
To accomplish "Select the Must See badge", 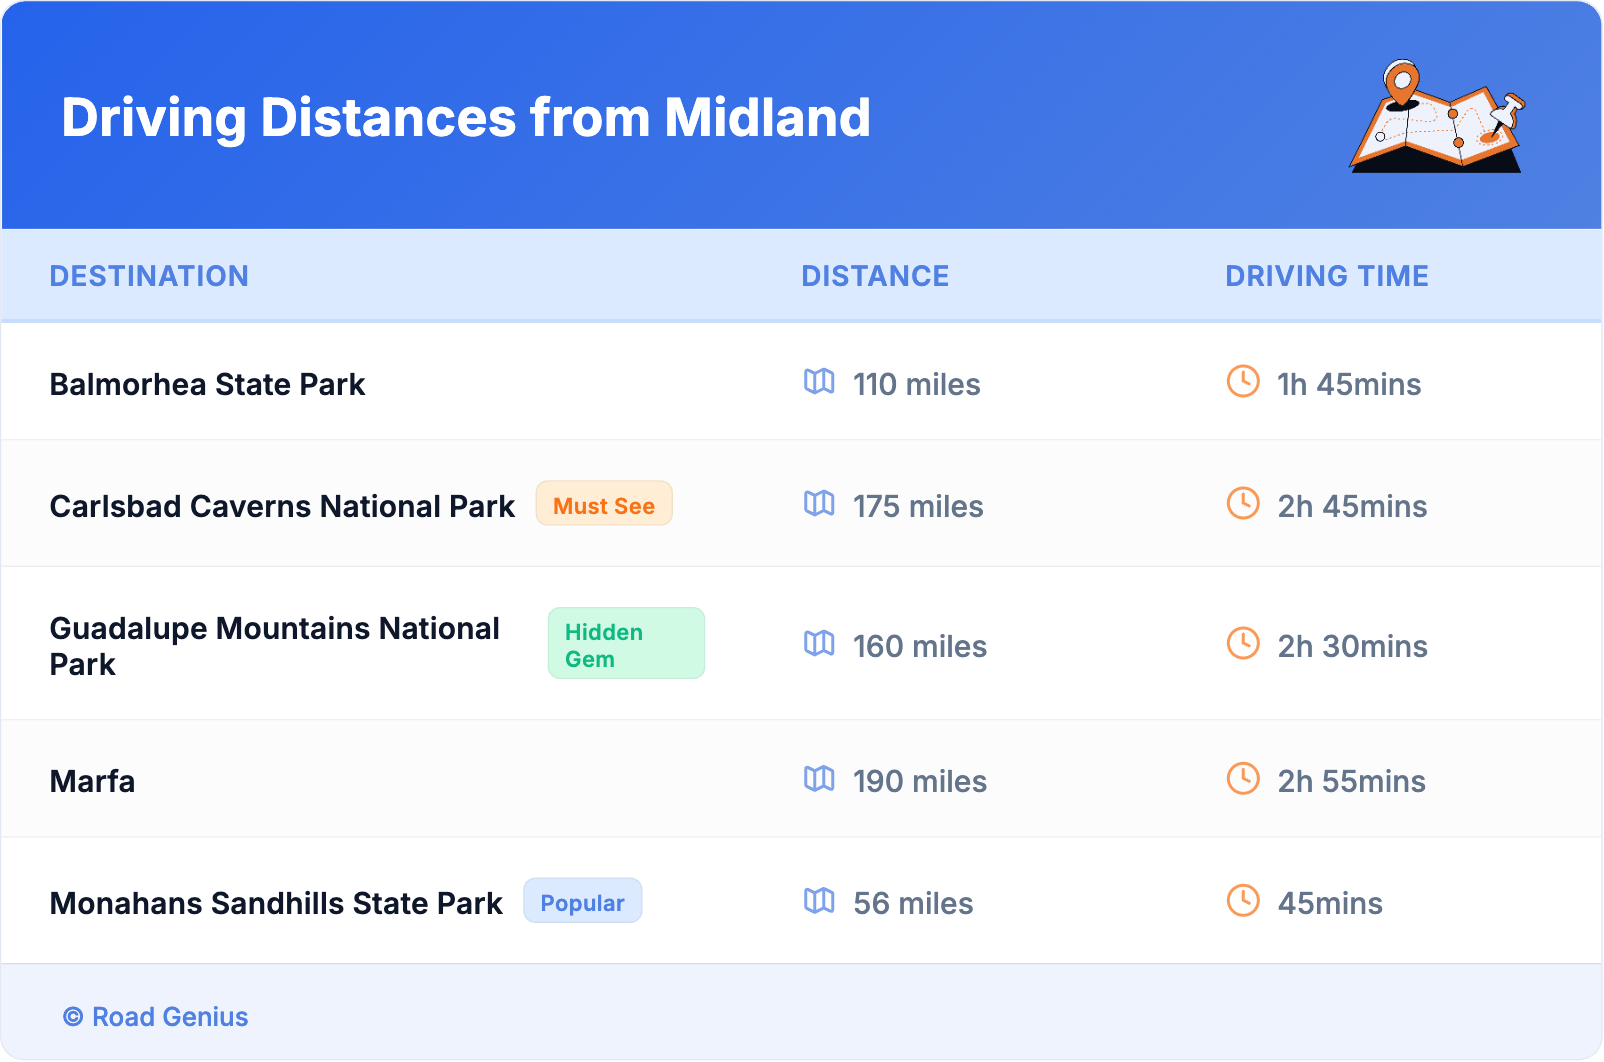I will pyautogui.click(x=604, y=505).
